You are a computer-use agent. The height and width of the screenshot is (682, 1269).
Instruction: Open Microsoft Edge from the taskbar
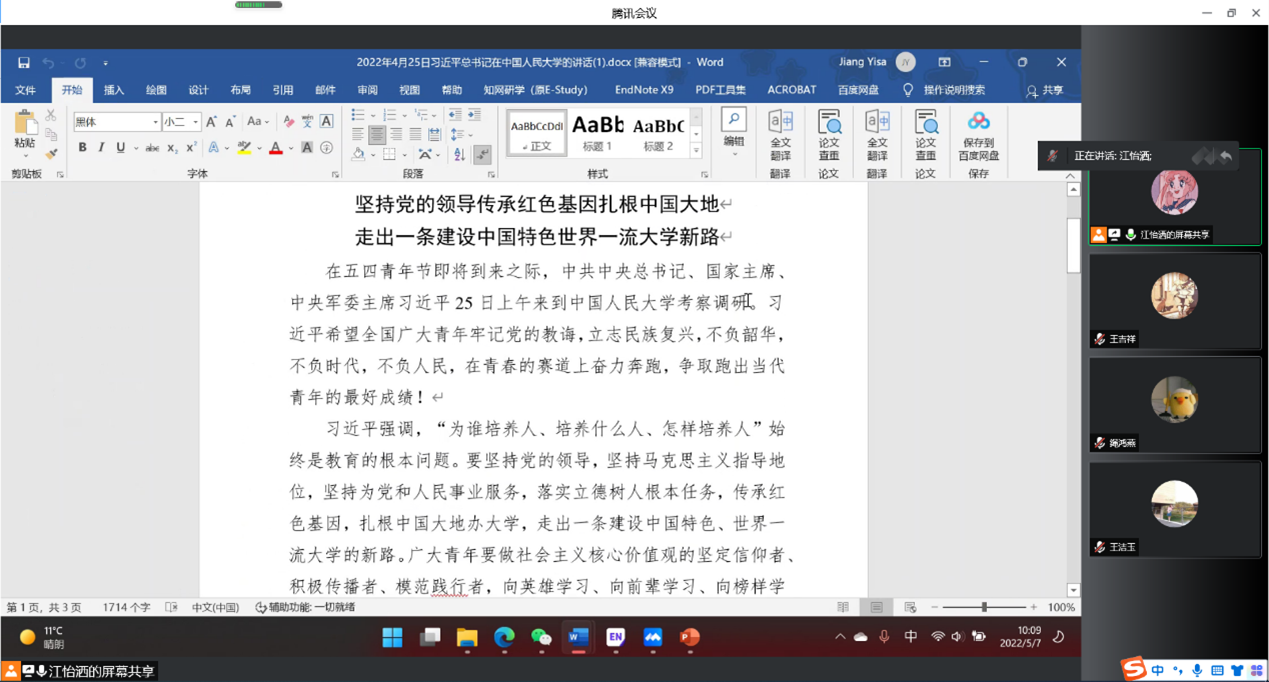(x=504, y=638)
